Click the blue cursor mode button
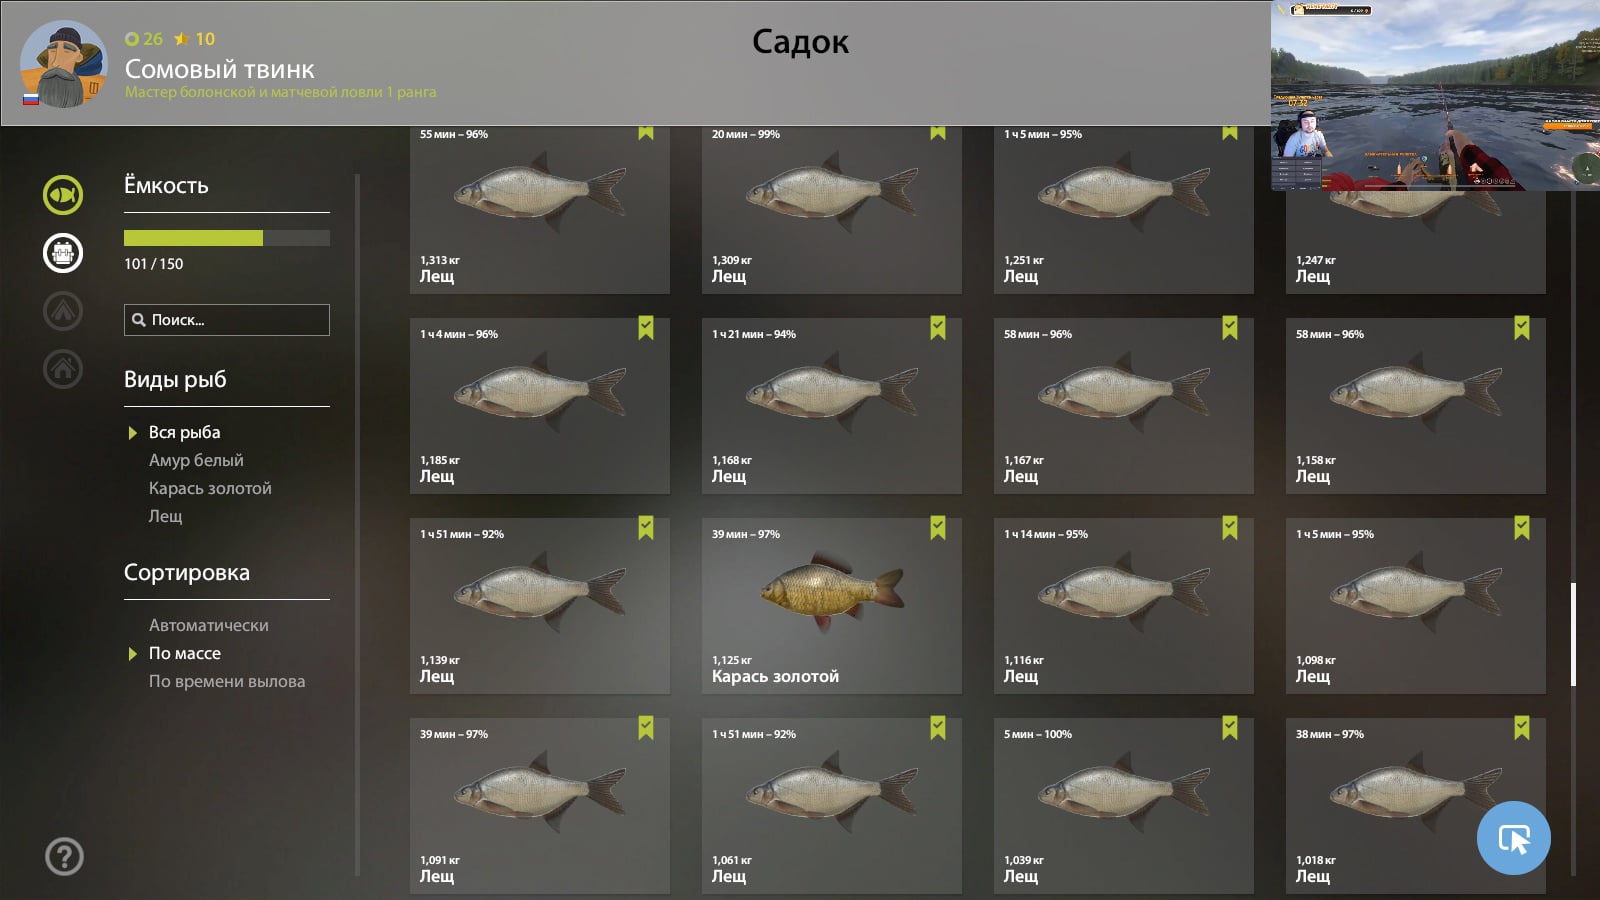 [x=1513, y=838]
